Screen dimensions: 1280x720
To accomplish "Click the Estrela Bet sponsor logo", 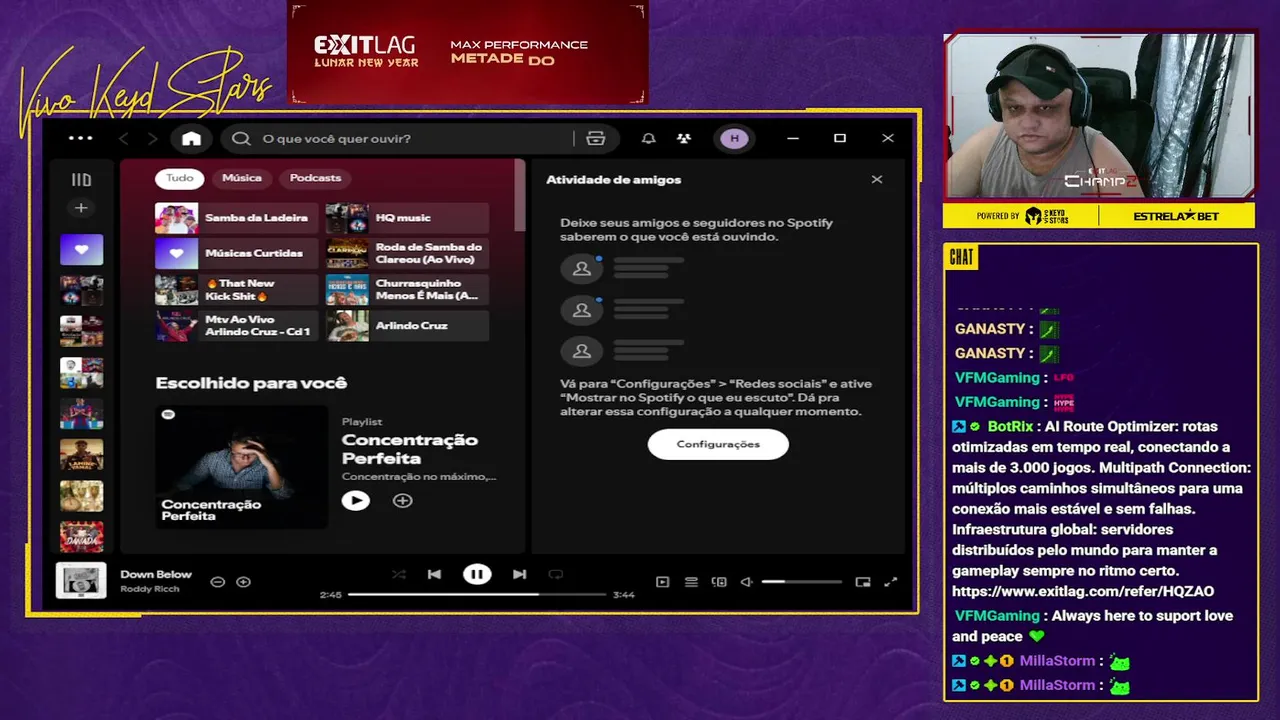I will pos(1176,216).
